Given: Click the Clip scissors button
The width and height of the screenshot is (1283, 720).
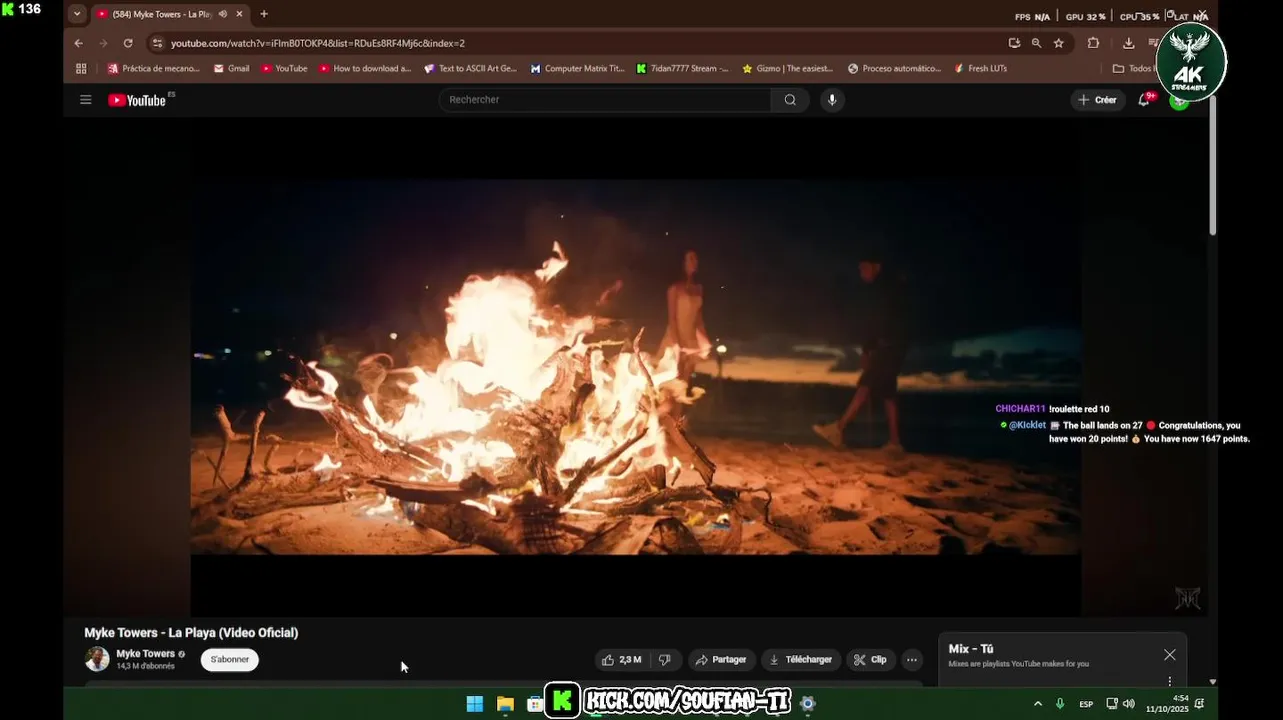Looking at the screenshot, I should (871, 660).
